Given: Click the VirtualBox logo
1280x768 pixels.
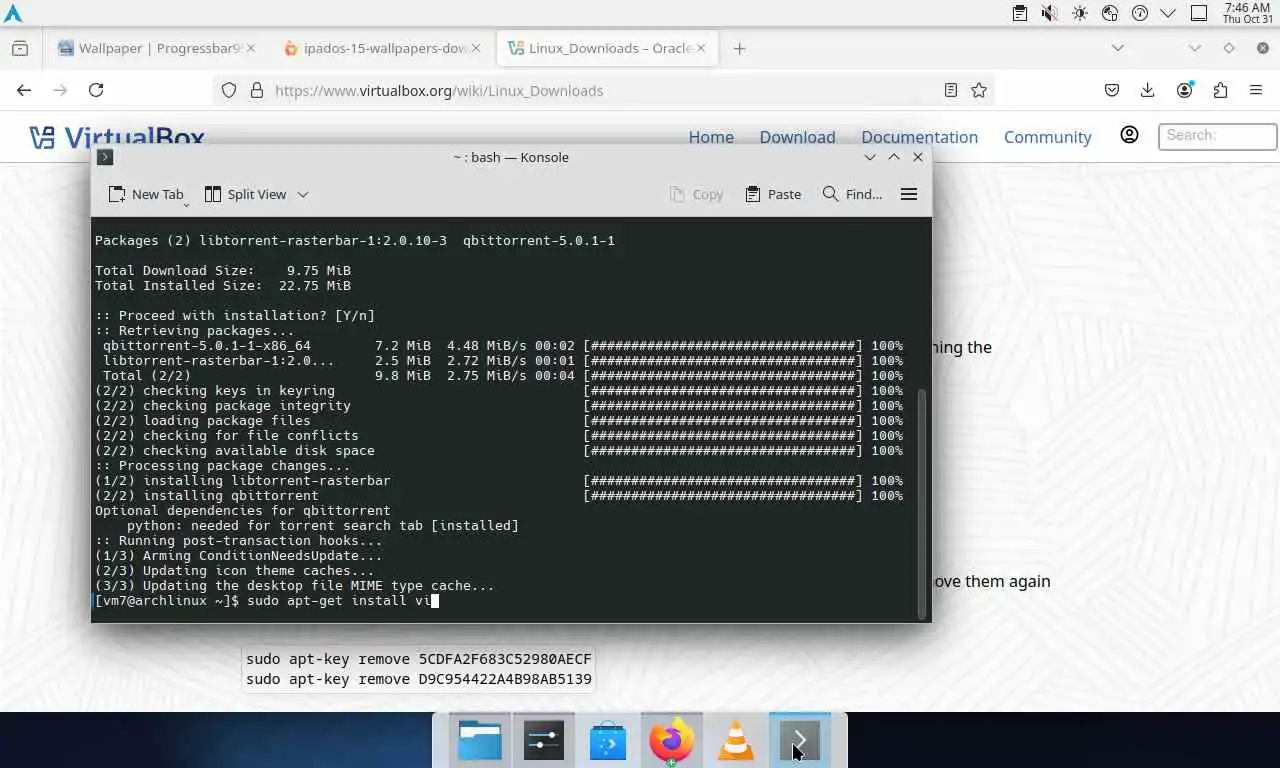Looking at the screenshot, I should tap(116, 138).
